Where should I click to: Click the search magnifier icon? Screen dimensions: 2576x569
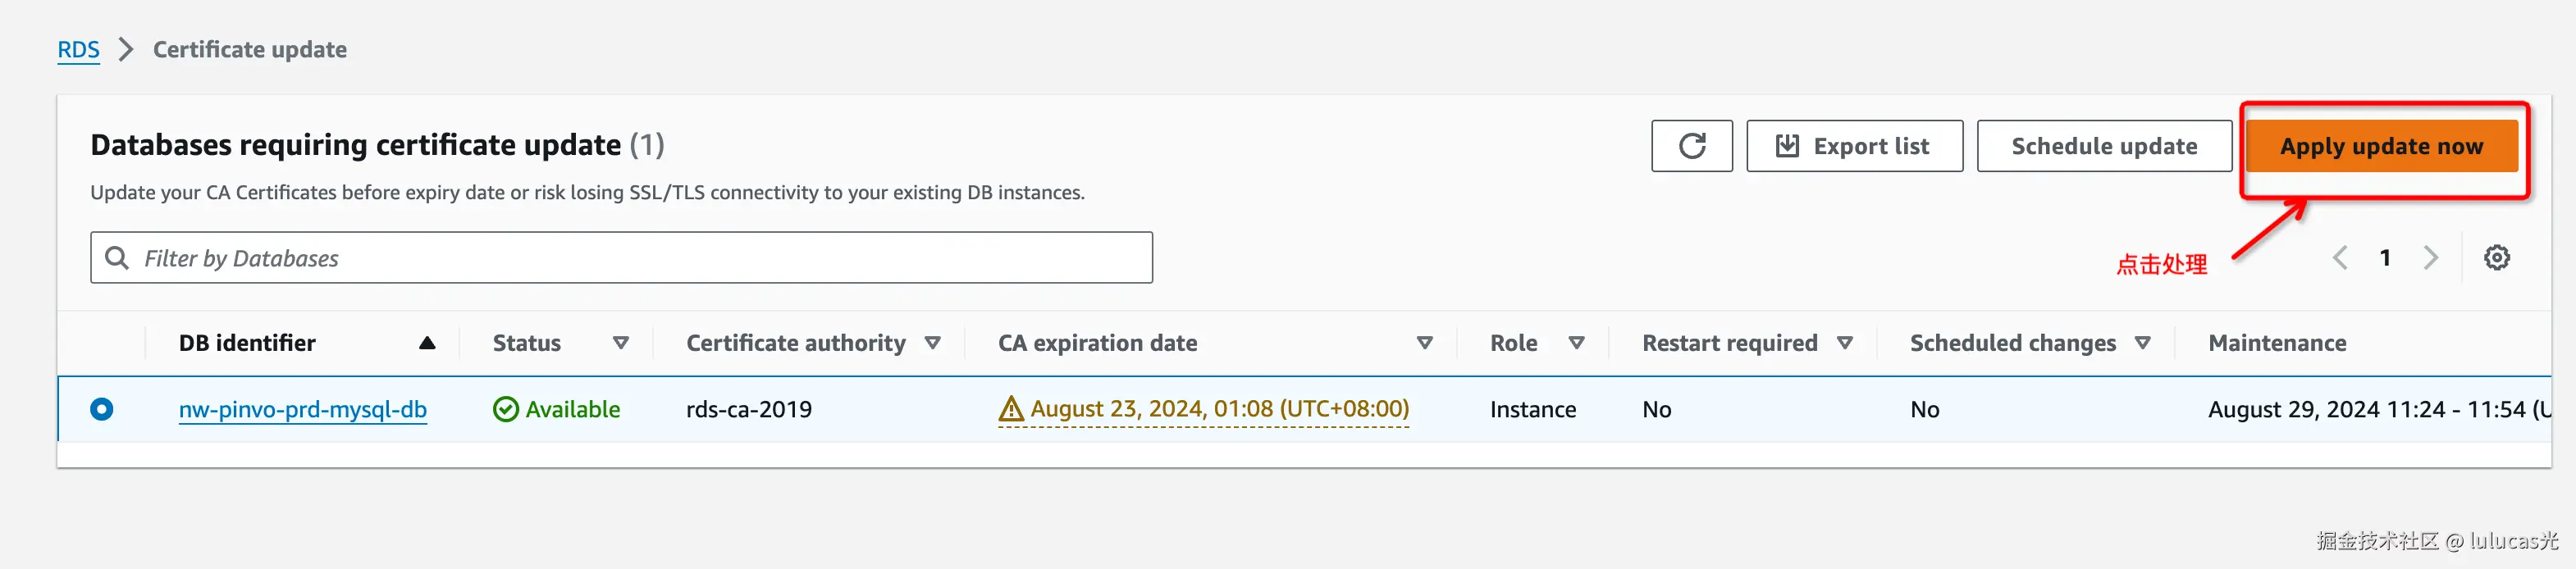pos(117,258)
